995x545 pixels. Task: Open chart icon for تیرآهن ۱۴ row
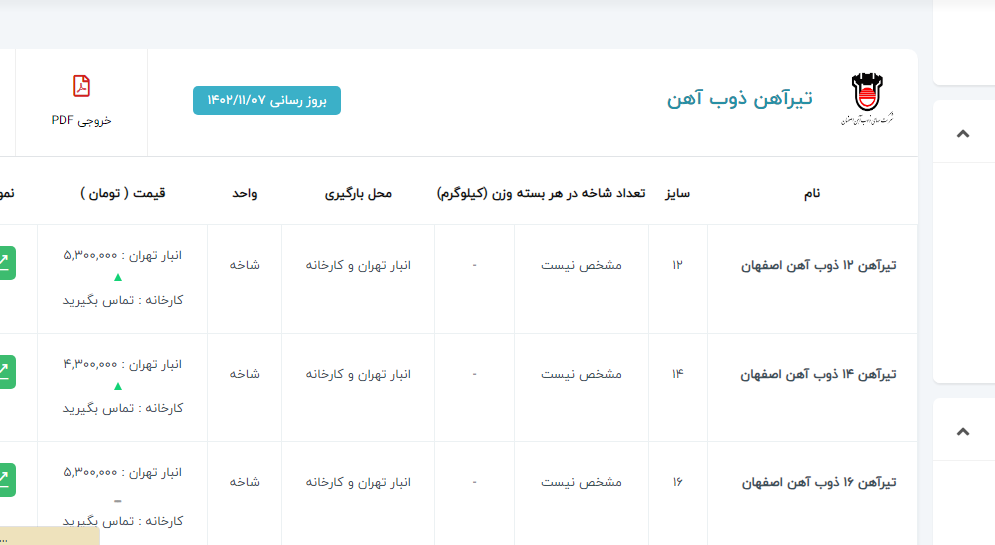(5, 372)
